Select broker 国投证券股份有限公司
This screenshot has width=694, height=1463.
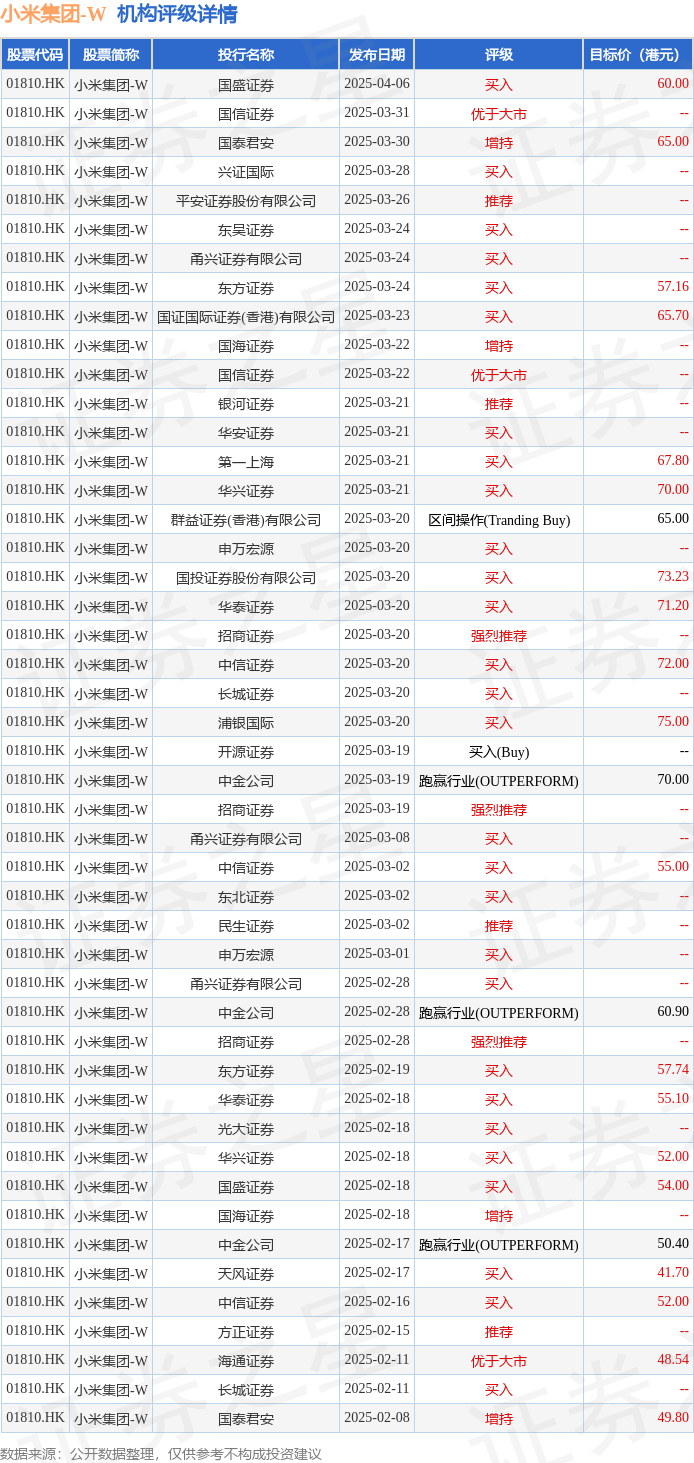[x=246, y=577]
